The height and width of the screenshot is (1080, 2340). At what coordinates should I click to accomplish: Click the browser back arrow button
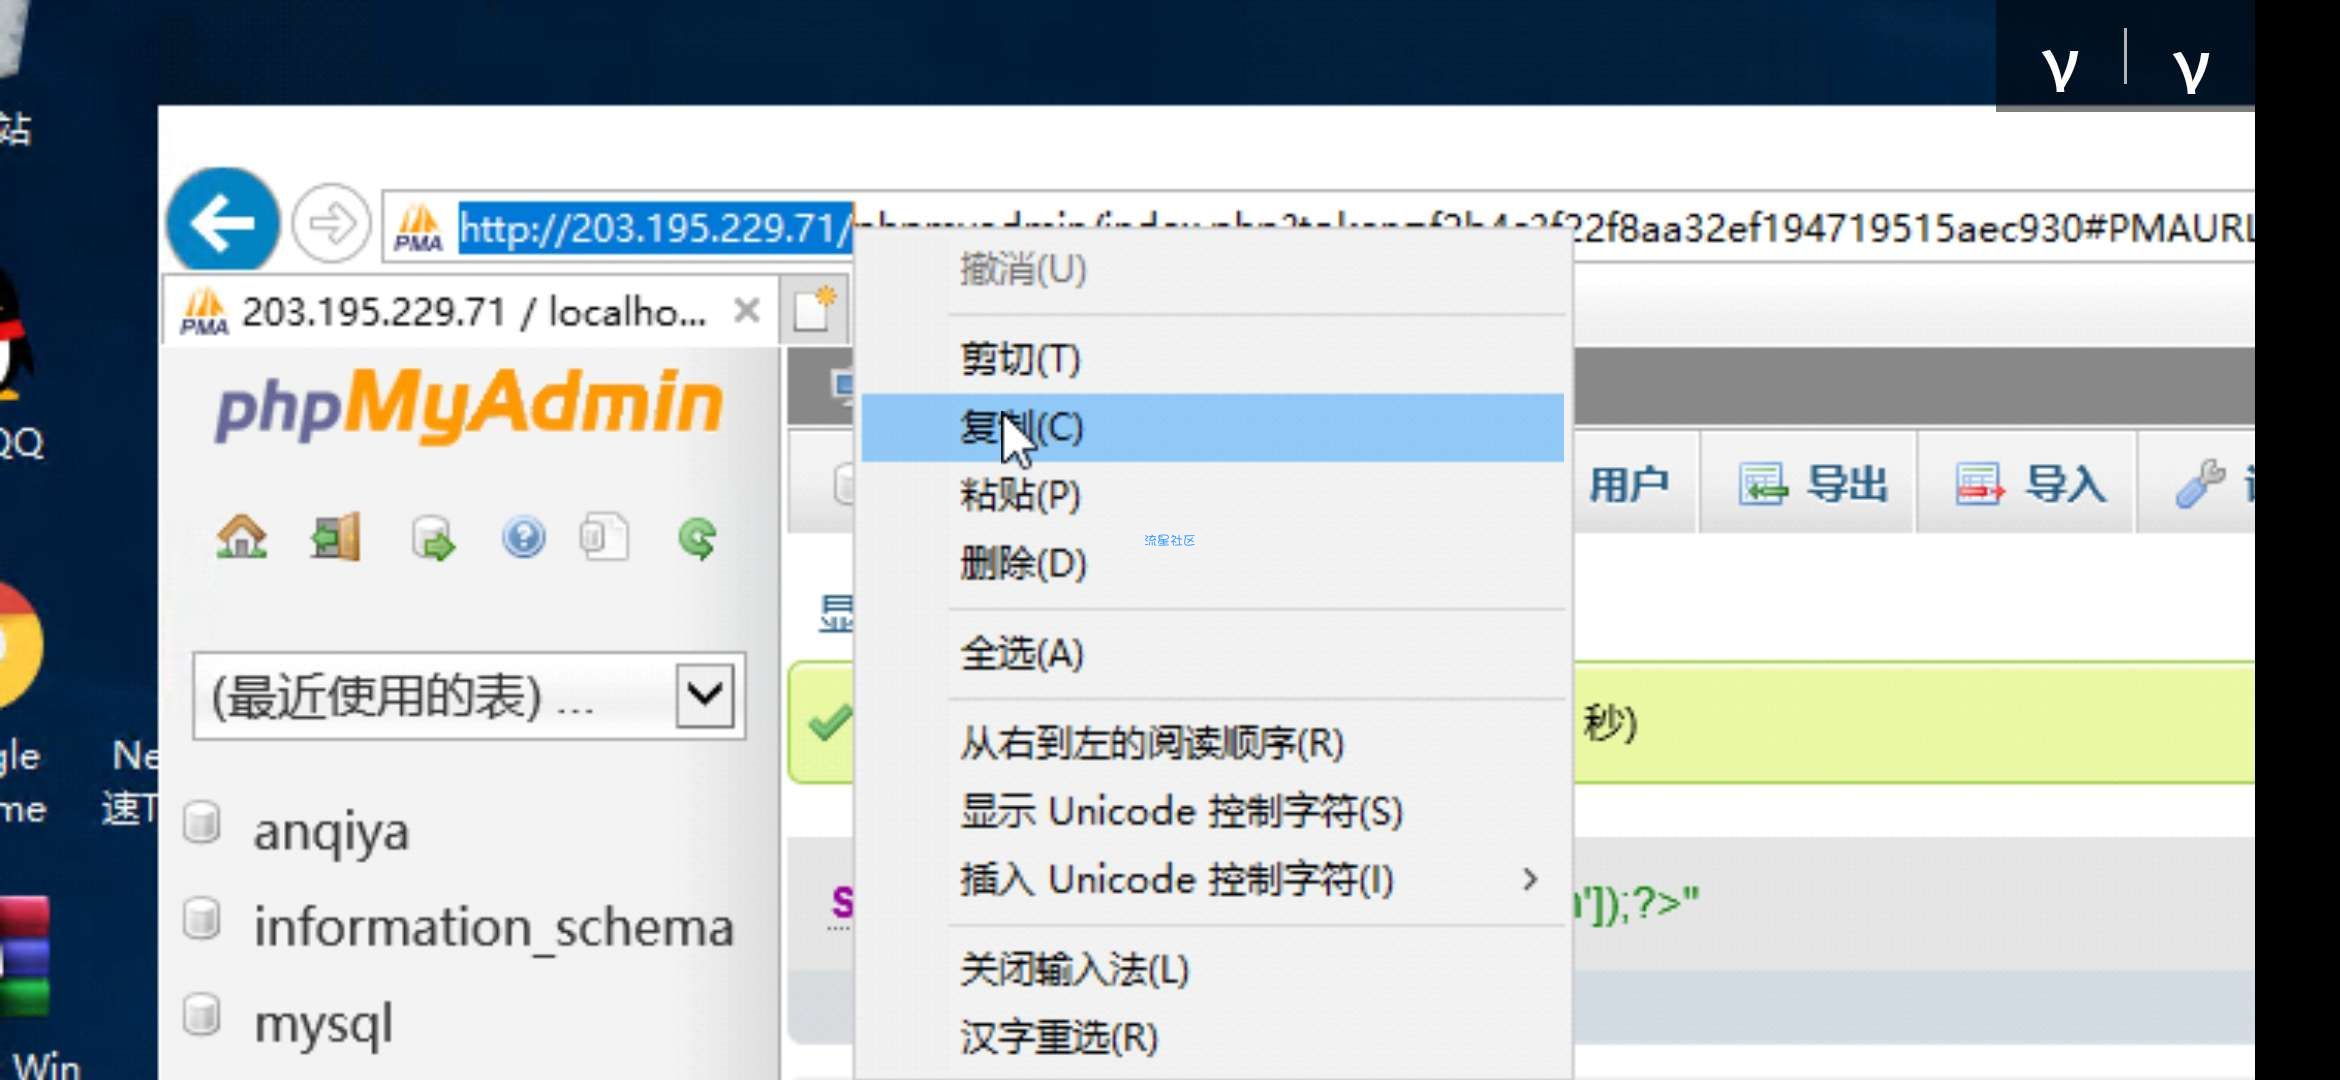pos(222,222)
